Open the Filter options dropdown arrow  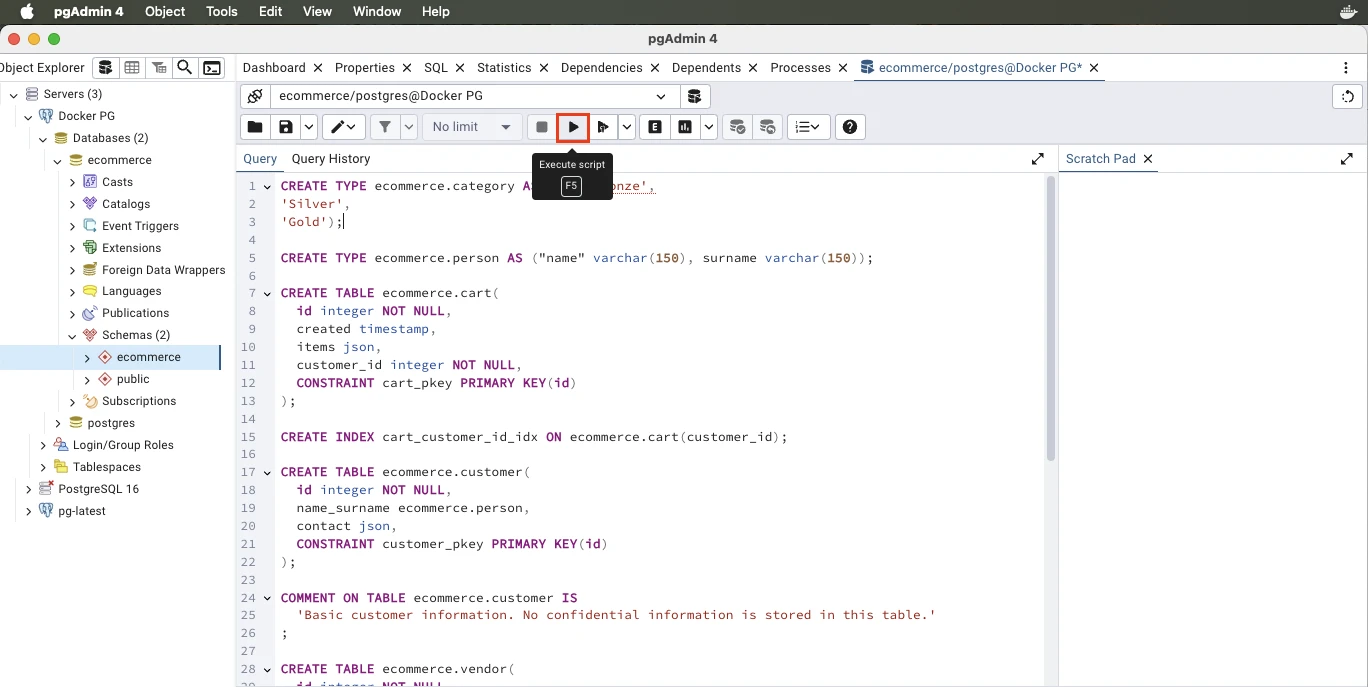click(x=409, y=127)
